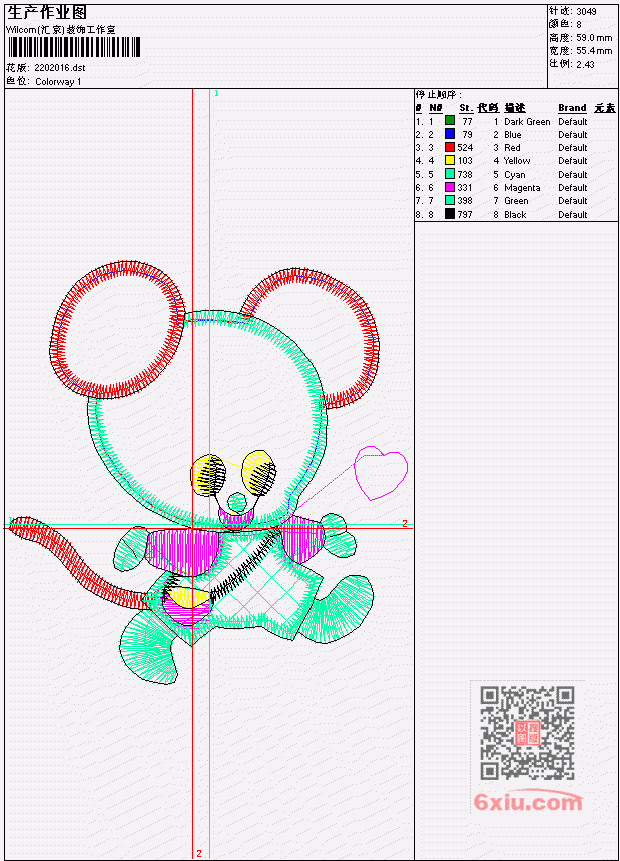Click stitch count 331 in Magenta row

(x=465, y=188)
